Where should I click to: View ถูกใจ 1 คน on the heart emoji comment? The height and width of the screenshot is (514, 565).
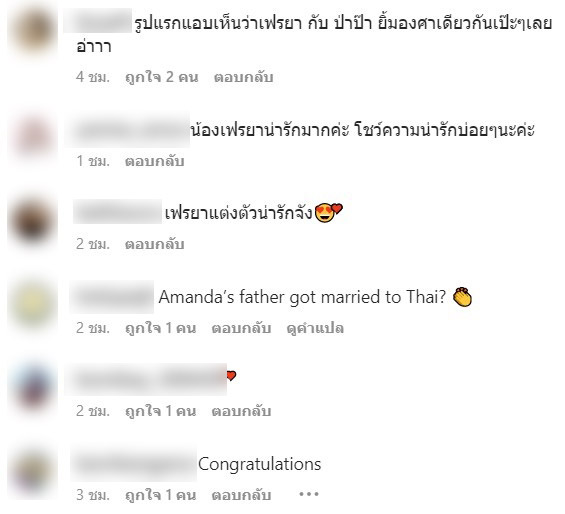160,411
